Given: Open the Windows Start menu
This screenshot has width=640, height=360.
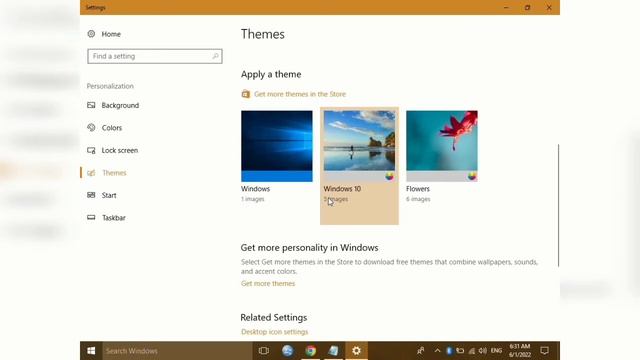Looking at the screenshot, I should [91, 351].
